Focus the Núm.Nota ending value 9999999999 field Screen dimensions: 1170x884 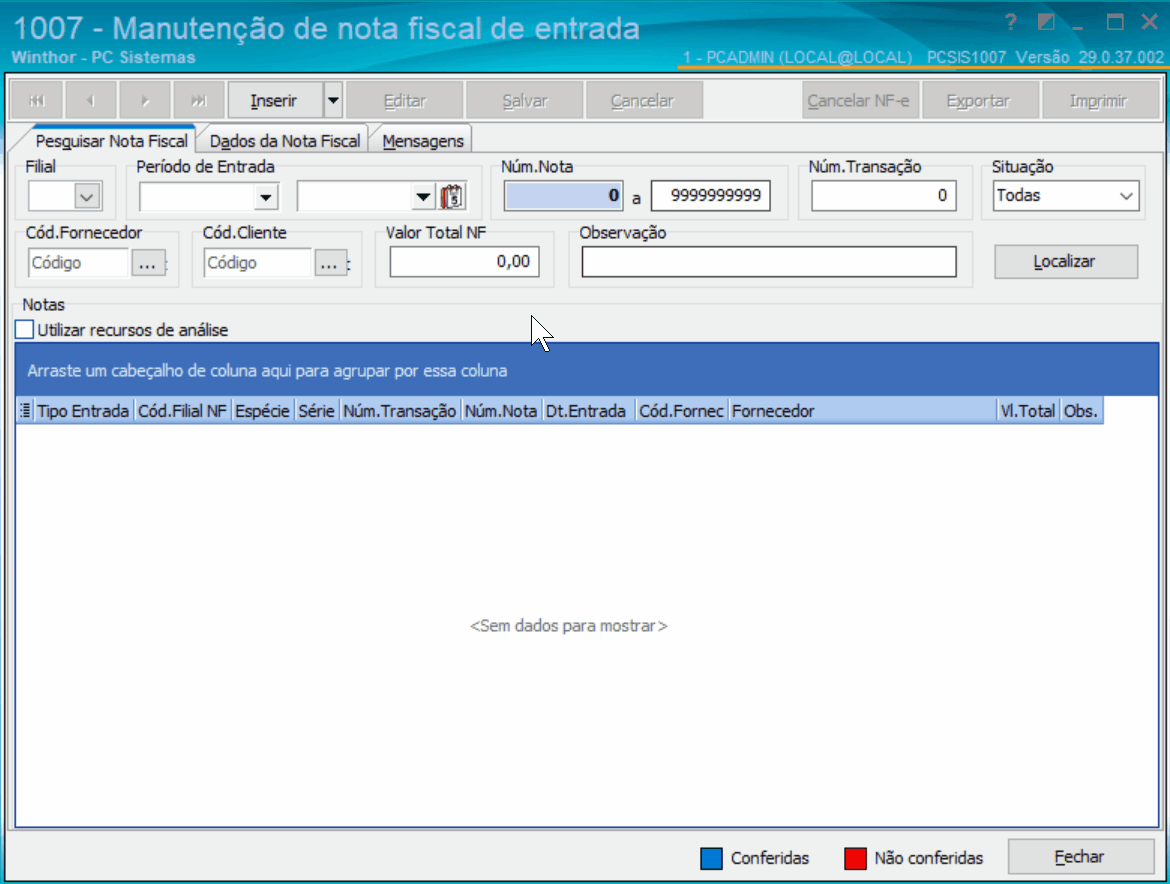[710, 195]
